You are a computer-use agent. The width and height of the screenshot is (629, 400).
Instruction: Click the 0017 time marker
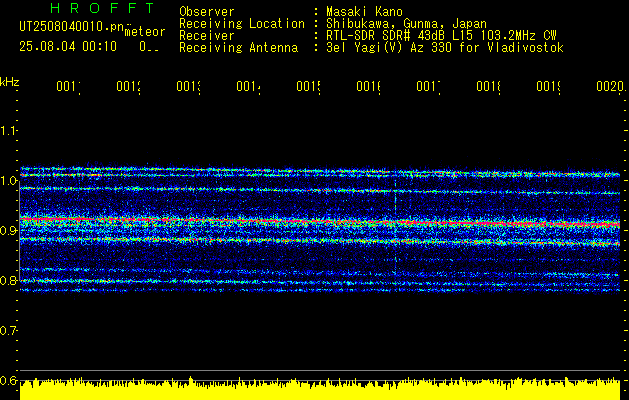428,86
